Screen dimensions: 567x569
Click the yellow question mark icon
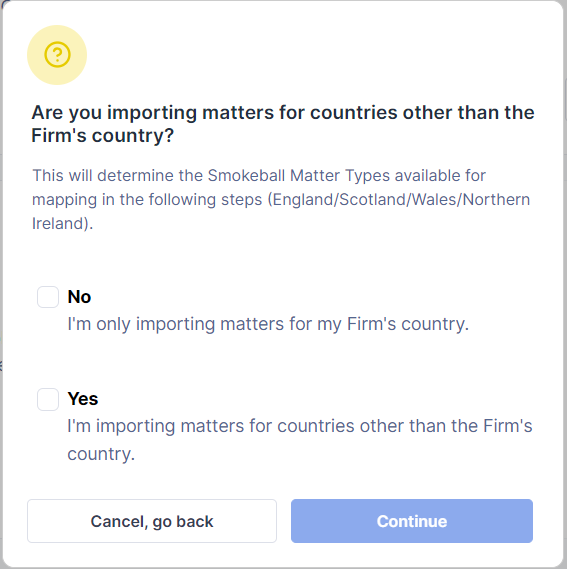pyautogui.click(x=57, y=55)
